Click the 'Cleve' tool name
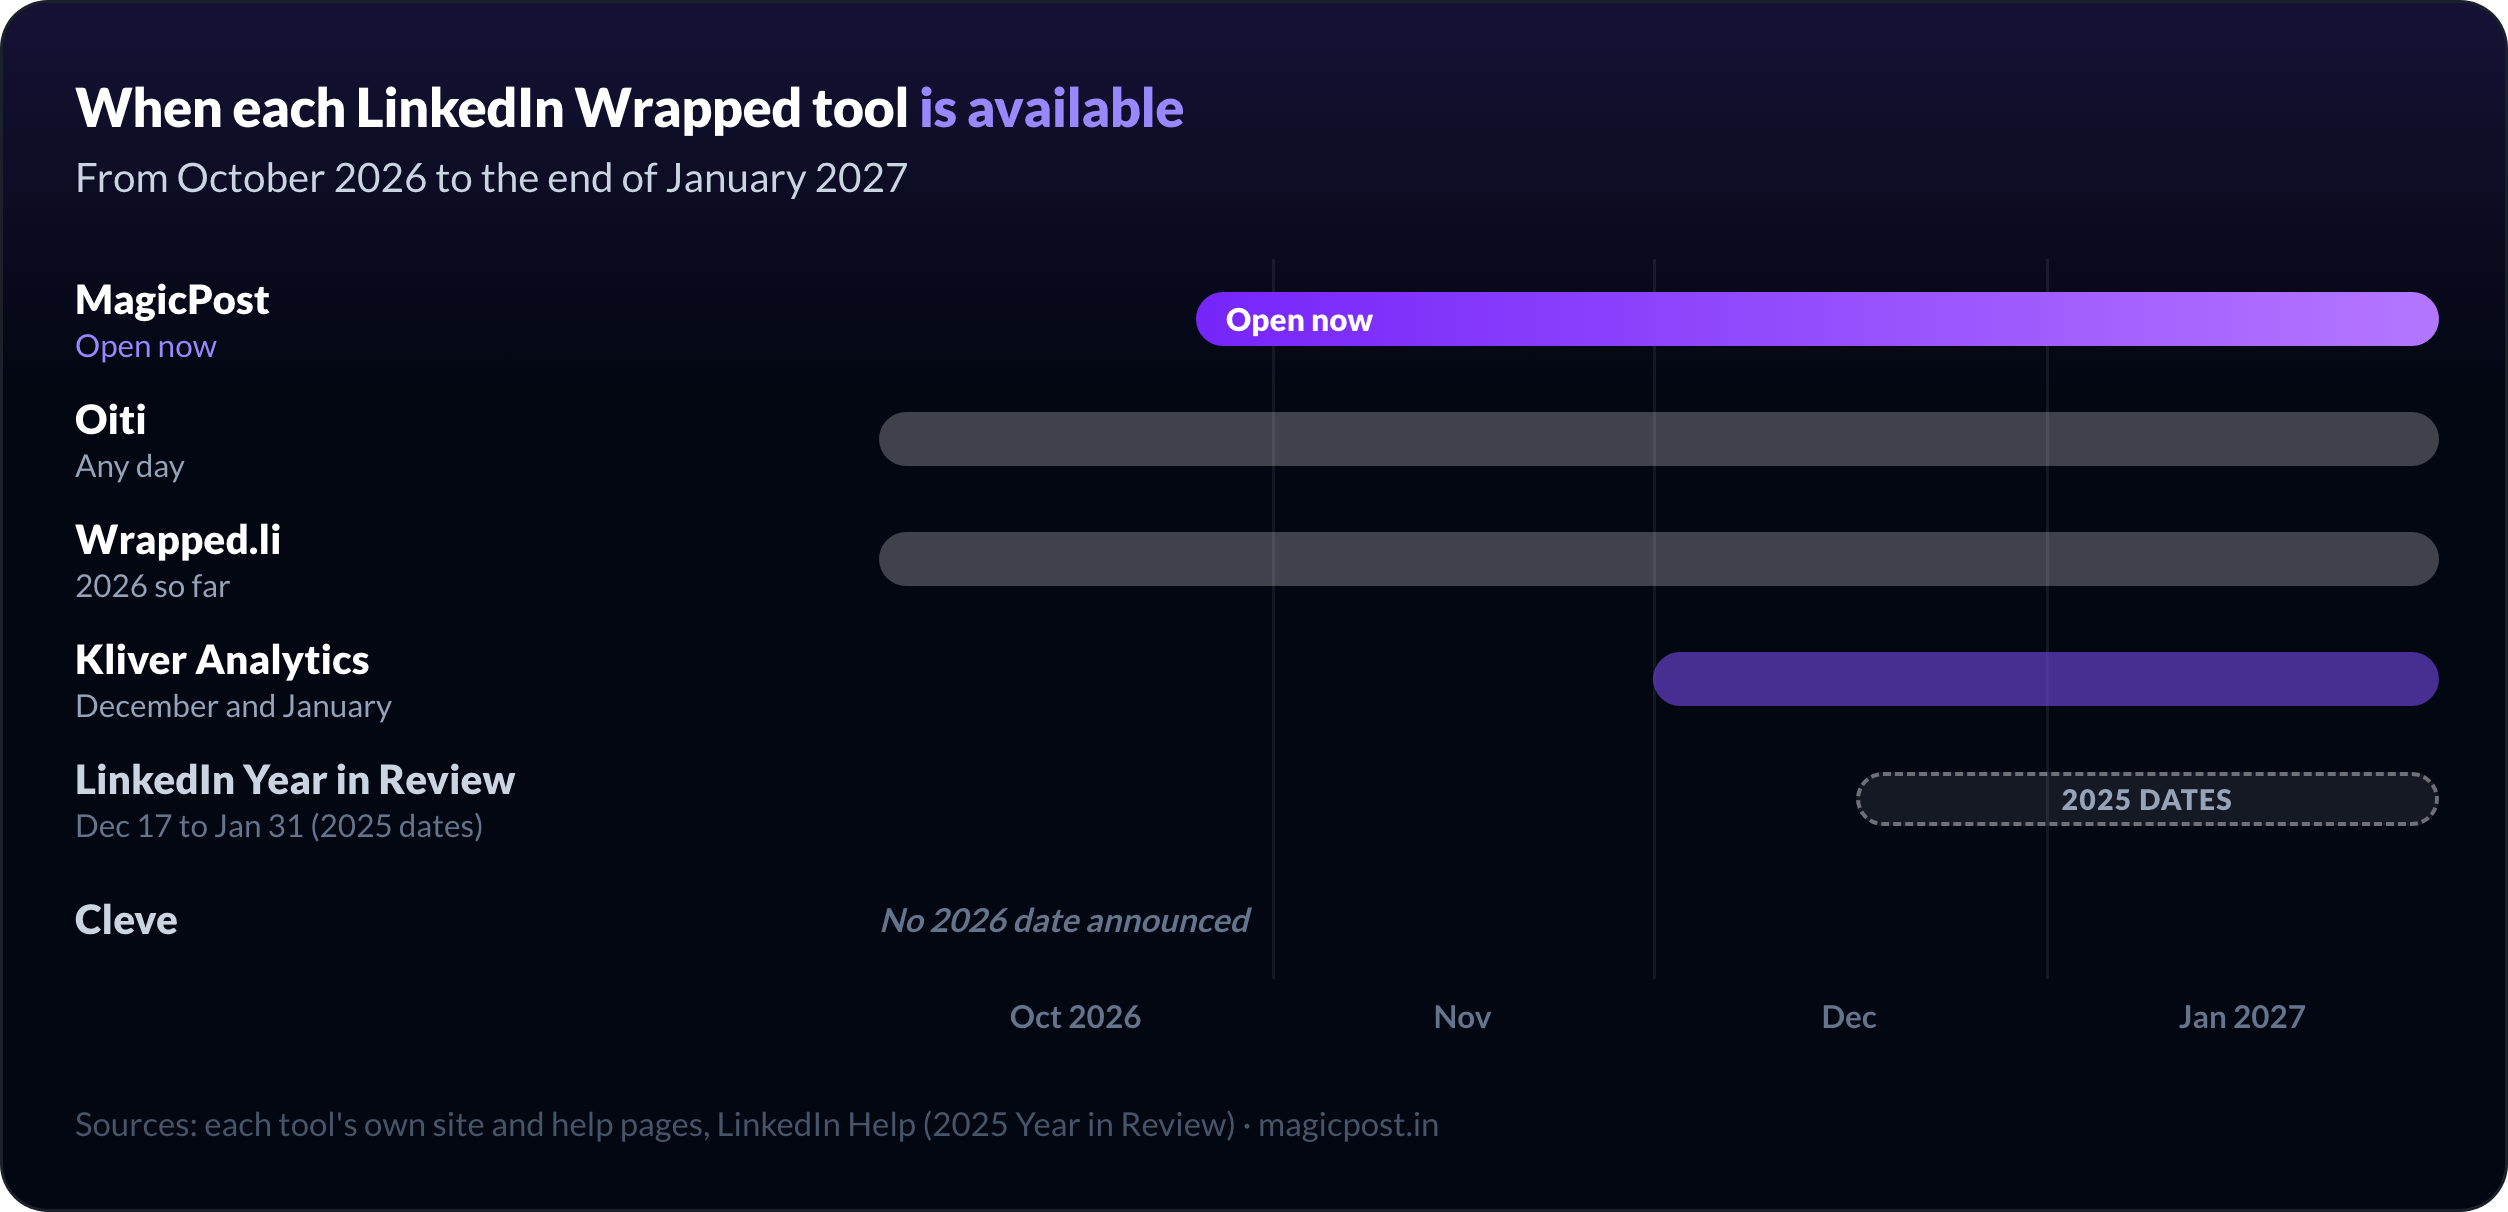Viewport: 2508px width, 1212px height. (x=126, y=920)
